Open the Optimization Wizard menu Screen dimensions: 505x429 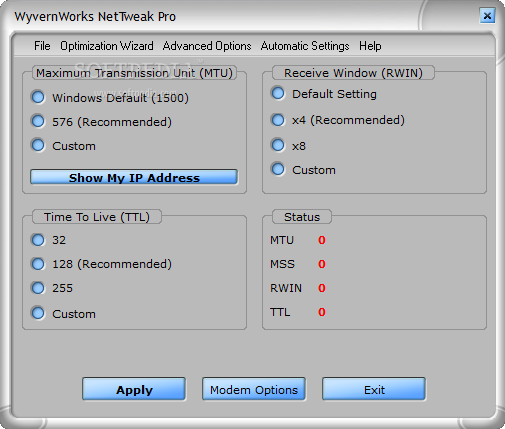(107, 46)
